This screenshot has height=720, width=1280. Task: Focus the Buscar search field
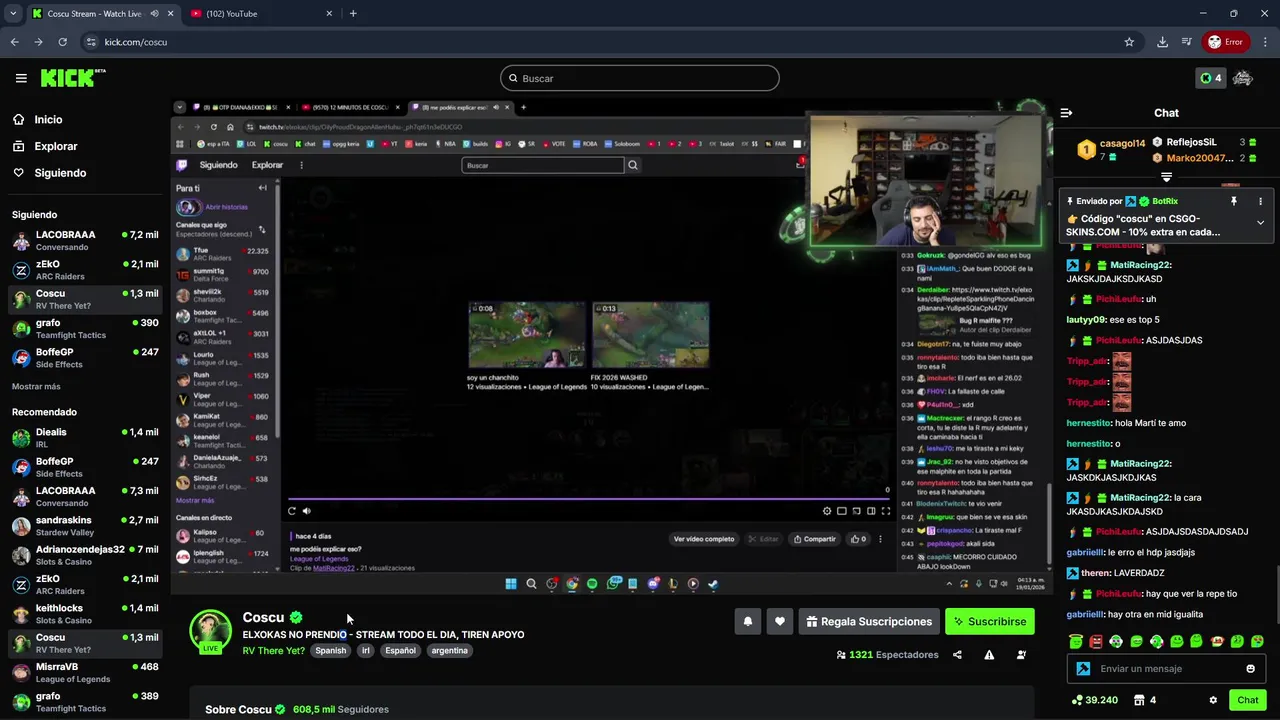pos(640,78)
